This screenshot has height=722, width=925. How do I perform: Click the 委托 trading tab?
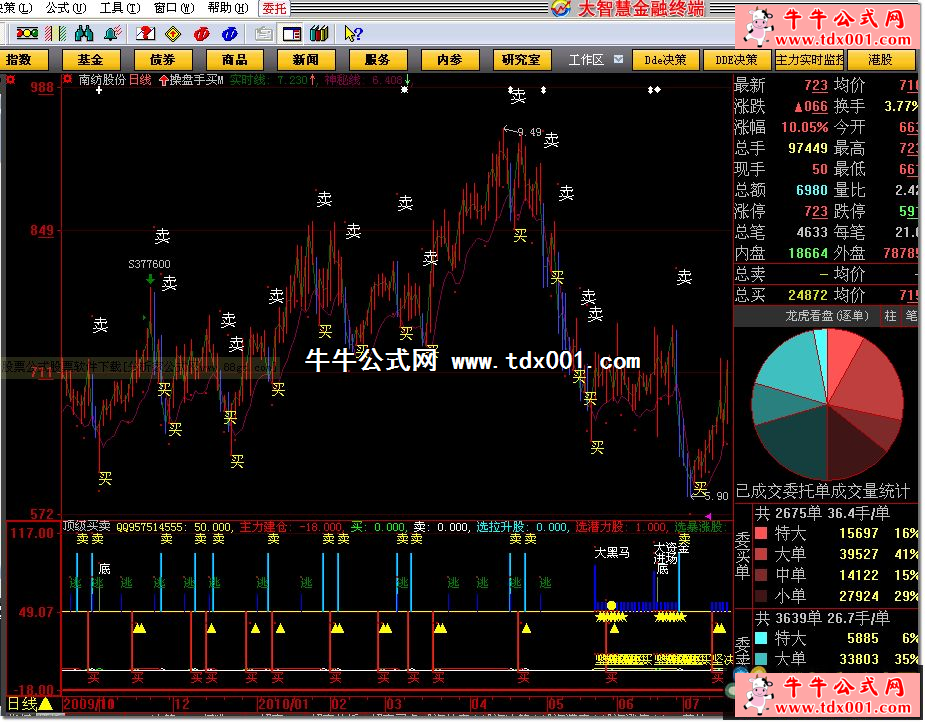pos(274,8)
